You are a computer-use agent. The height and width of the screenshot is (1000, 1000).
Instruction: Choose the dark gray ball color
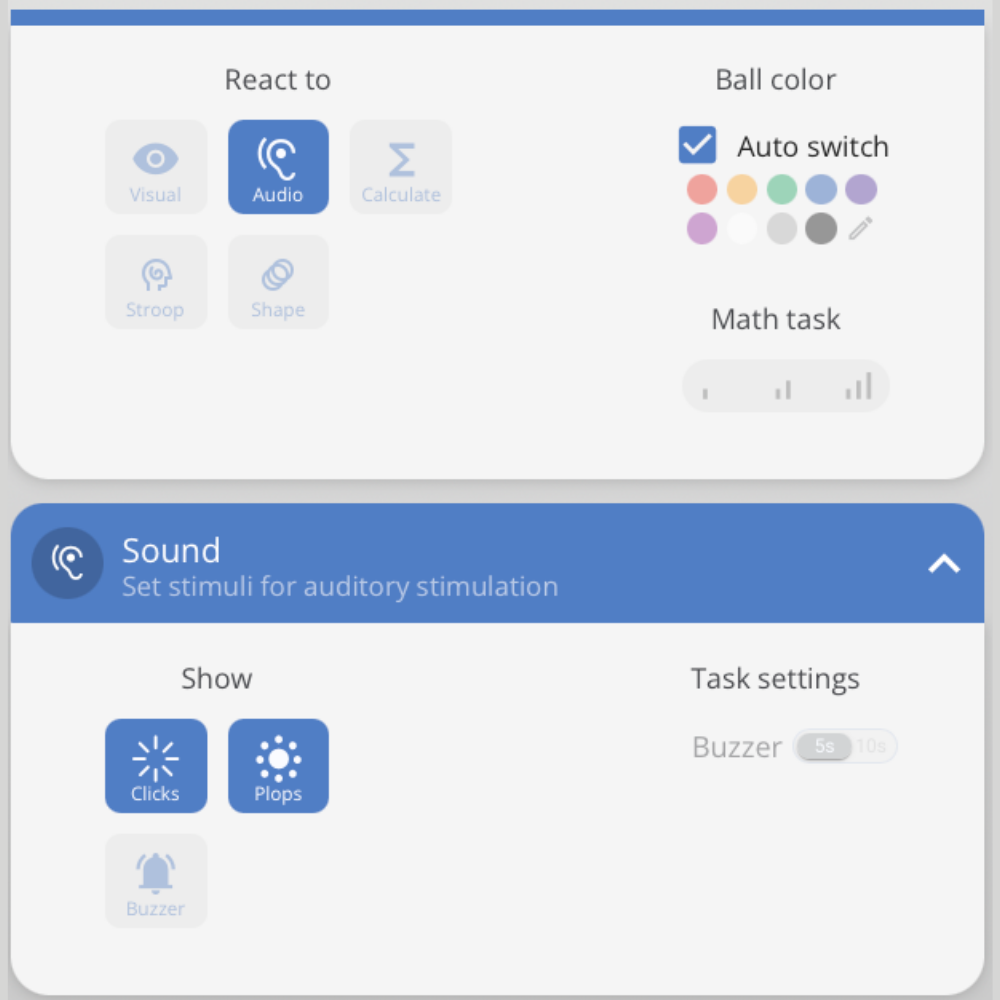pyautogui.click(x=821, y=229)
